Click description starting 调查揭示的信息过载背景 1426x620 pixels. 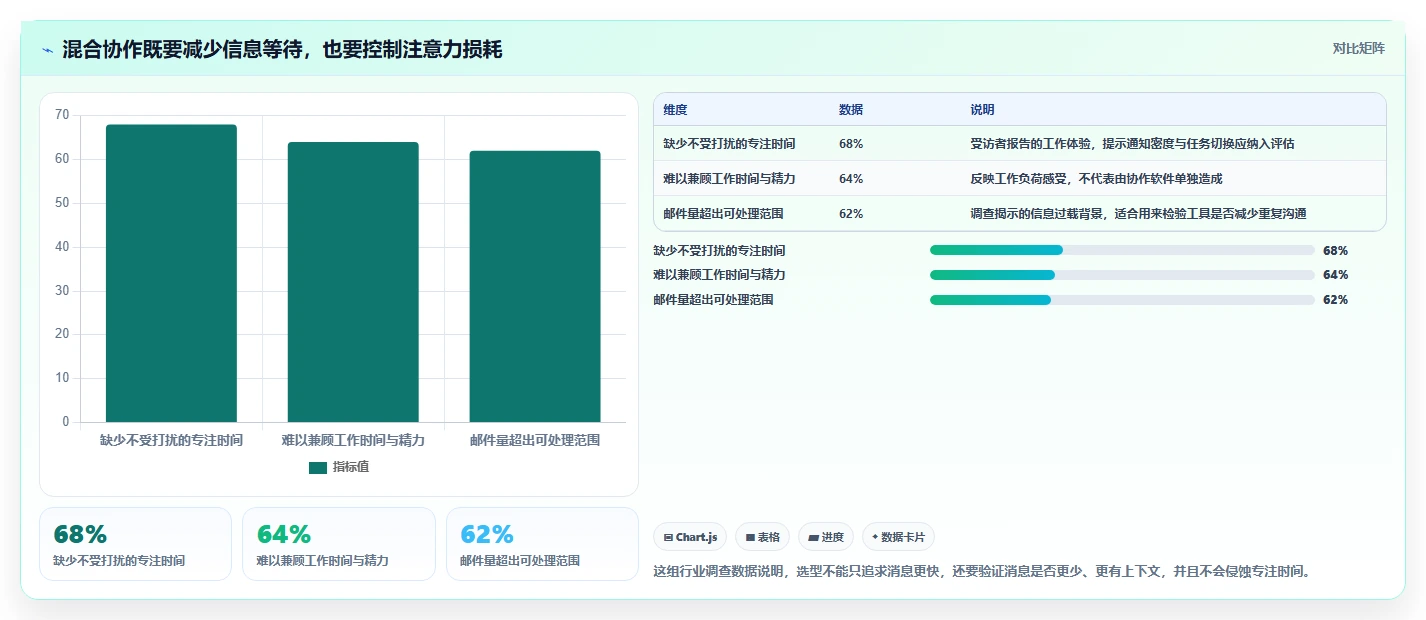tap(1138, 214)
